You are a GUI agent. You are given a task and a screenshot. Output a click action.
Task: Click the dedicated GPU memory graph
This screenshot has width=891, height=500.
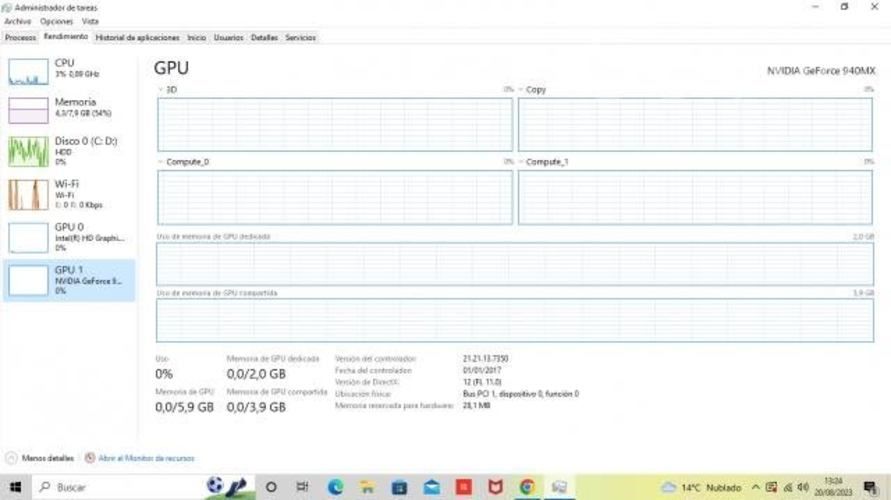515,264
